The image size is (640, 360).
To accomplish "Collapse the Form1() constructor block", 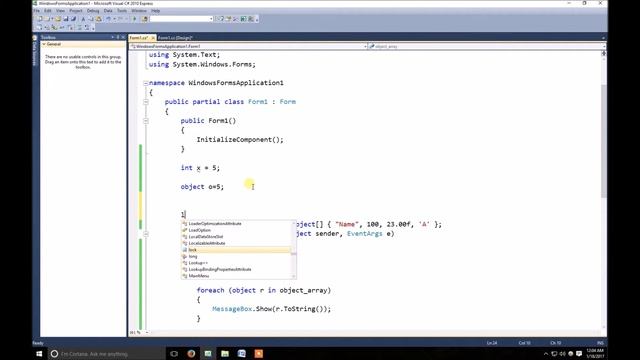I will (146, 121).
